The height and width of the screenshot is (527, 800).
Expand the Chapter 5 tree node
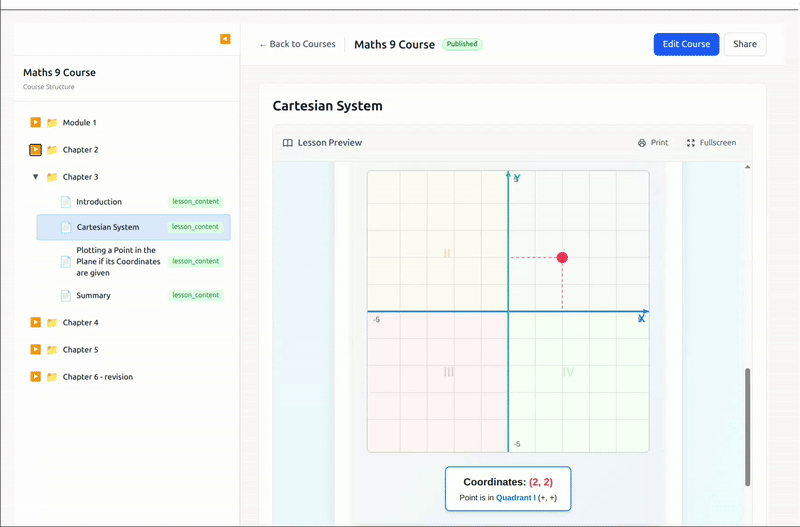(35, 350)
